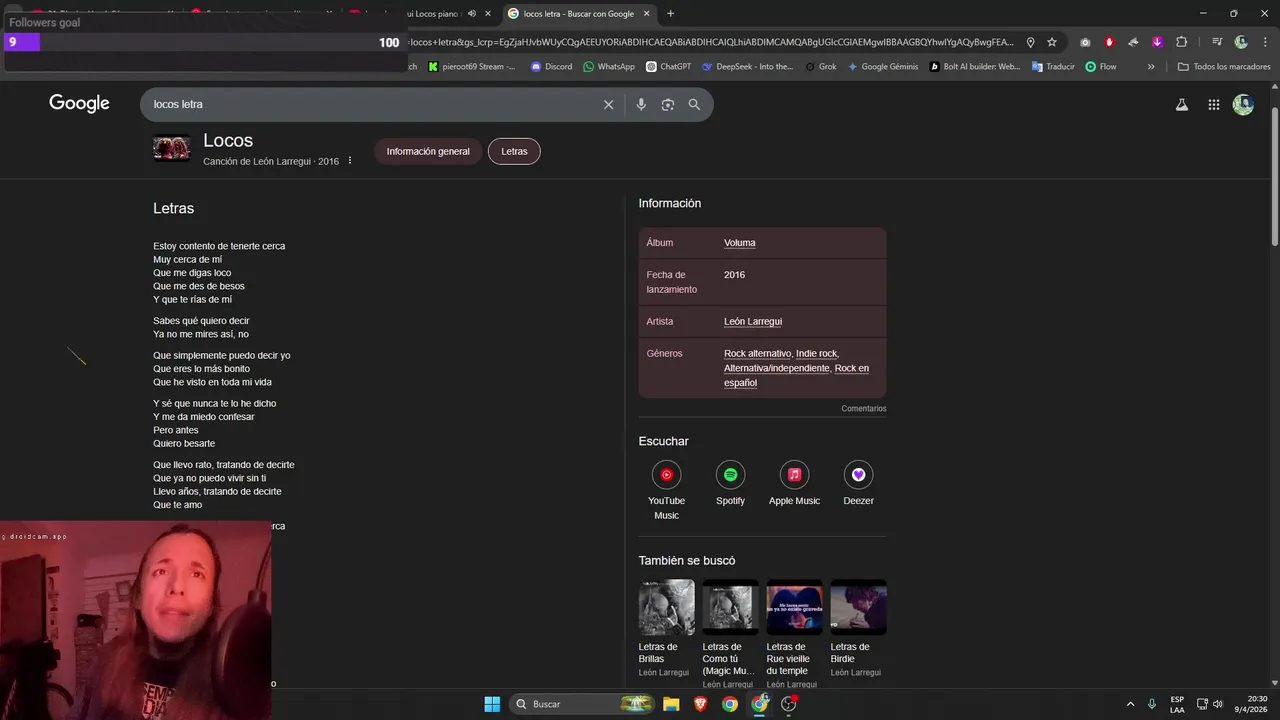Switch to the locos letra Google tab
The height and width of the screenshot is (720, 1280).
tap(578, 14)
